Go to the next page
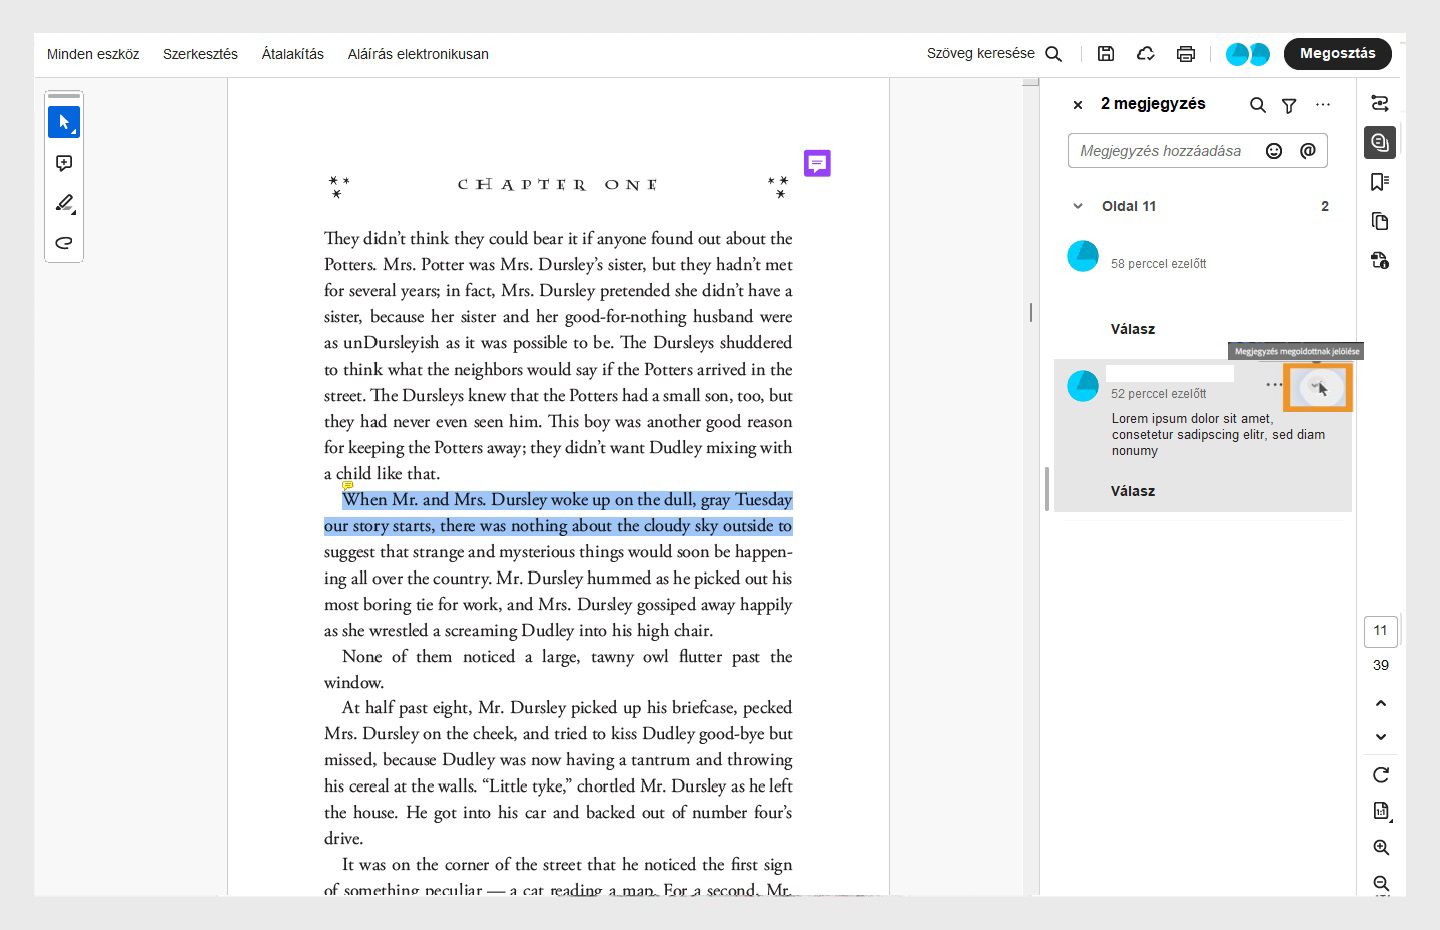Viewport: 1440px width, 930px height. pyautogui.click(x=1381, y=737)
